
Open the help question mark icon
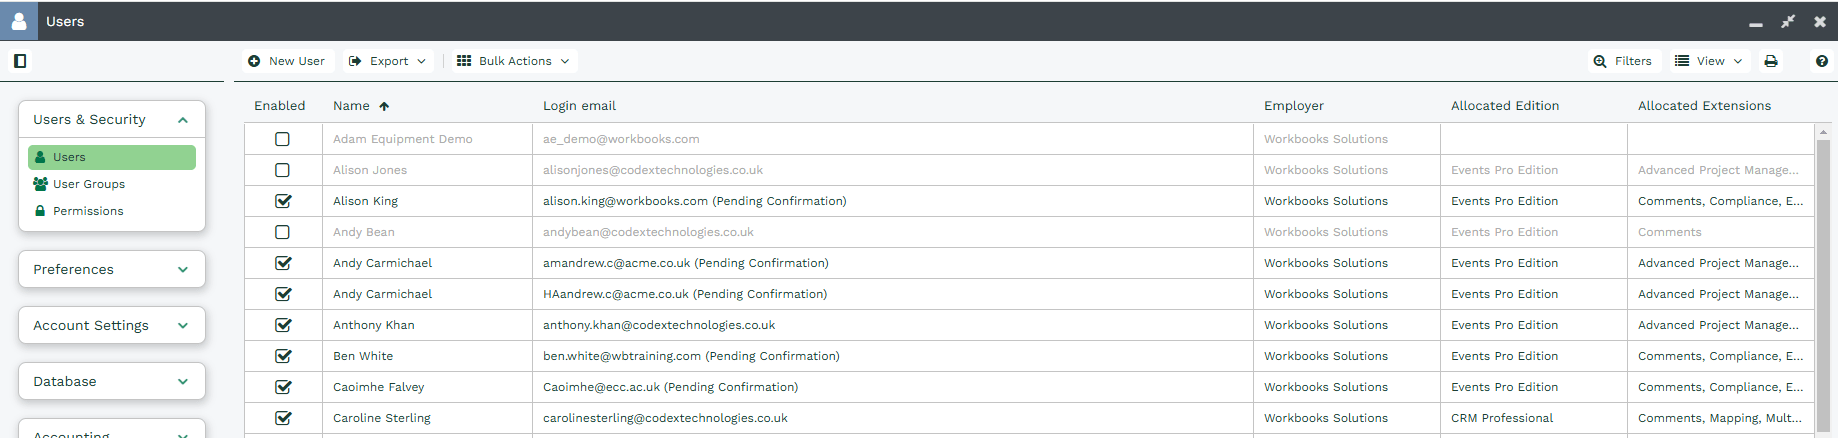click(1822, 61)
